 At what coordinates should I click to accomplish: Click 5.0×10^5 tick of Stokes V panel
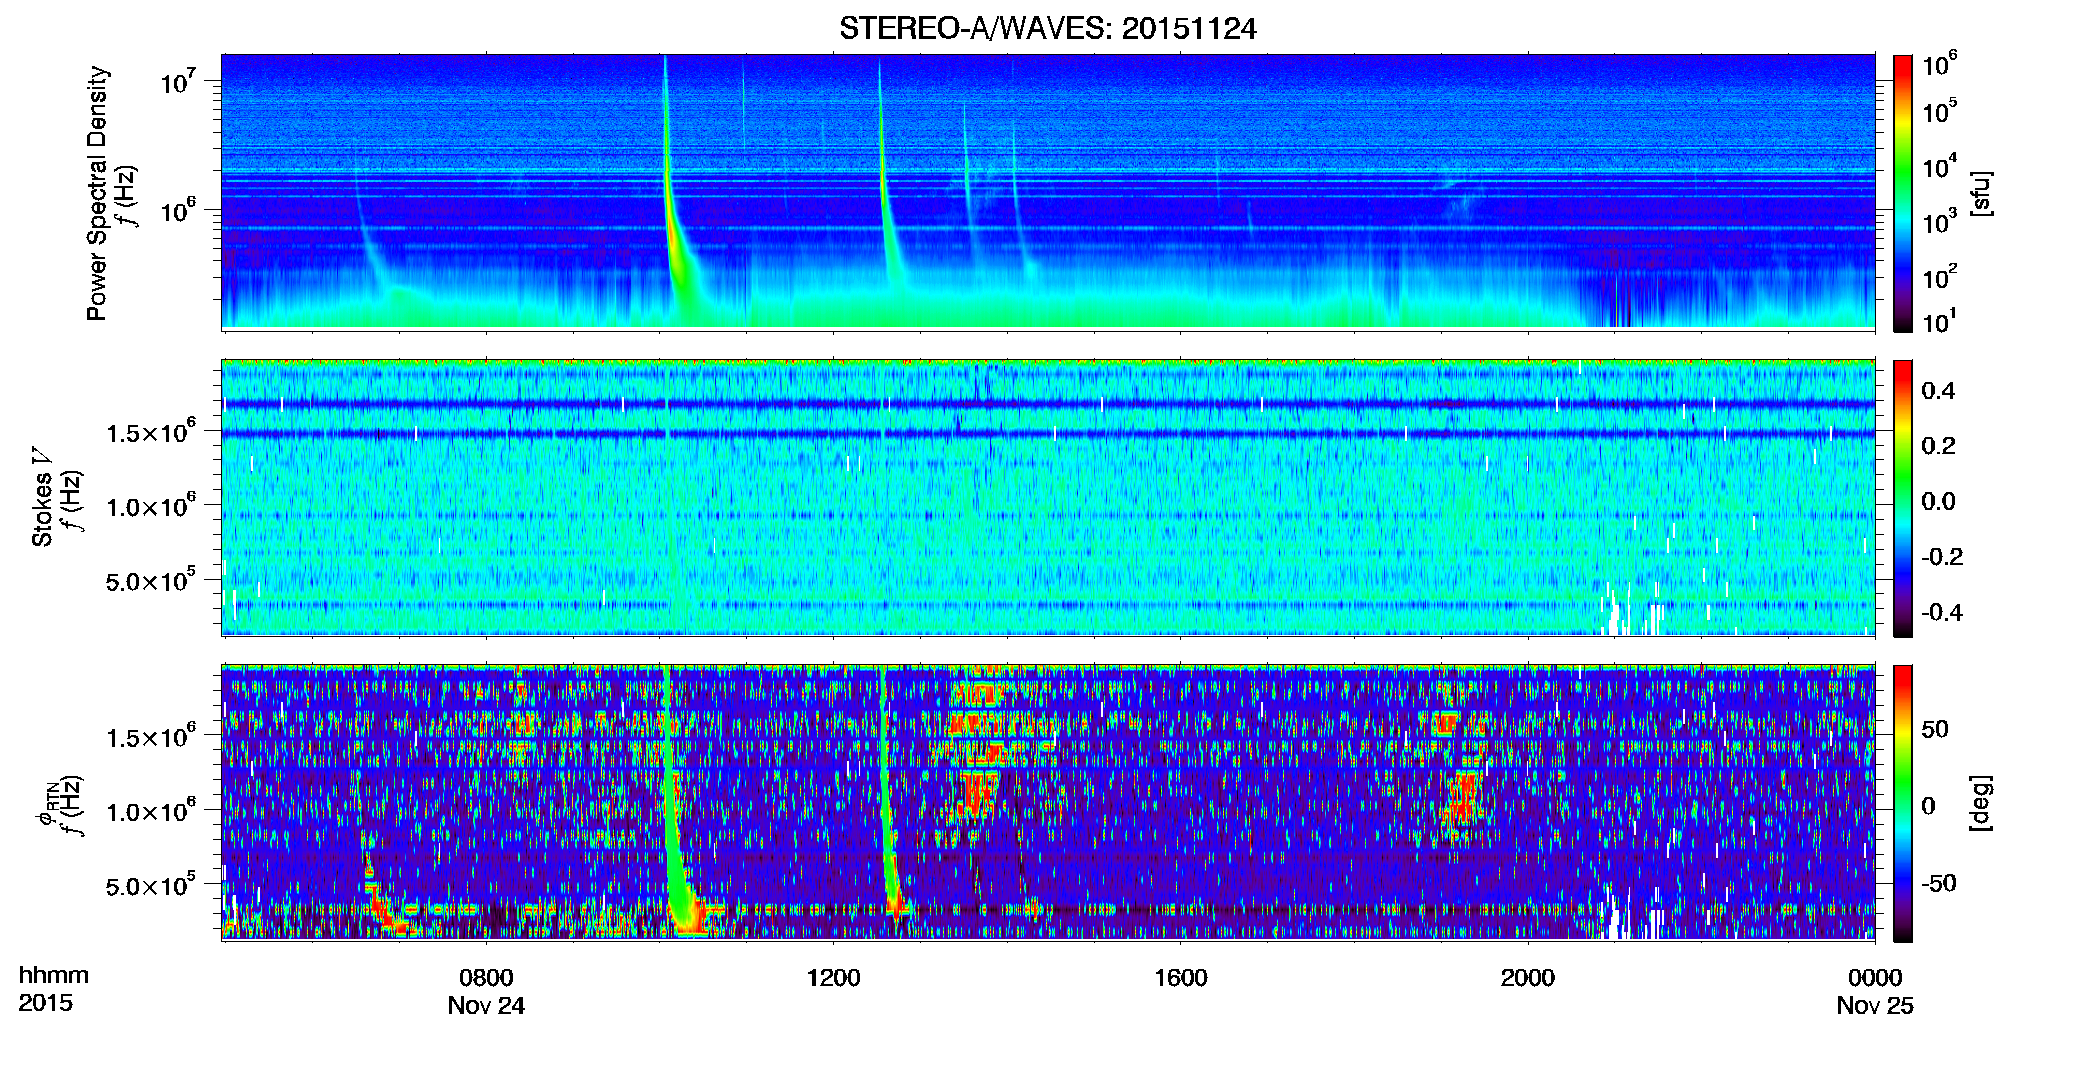[x=151, y=579]
